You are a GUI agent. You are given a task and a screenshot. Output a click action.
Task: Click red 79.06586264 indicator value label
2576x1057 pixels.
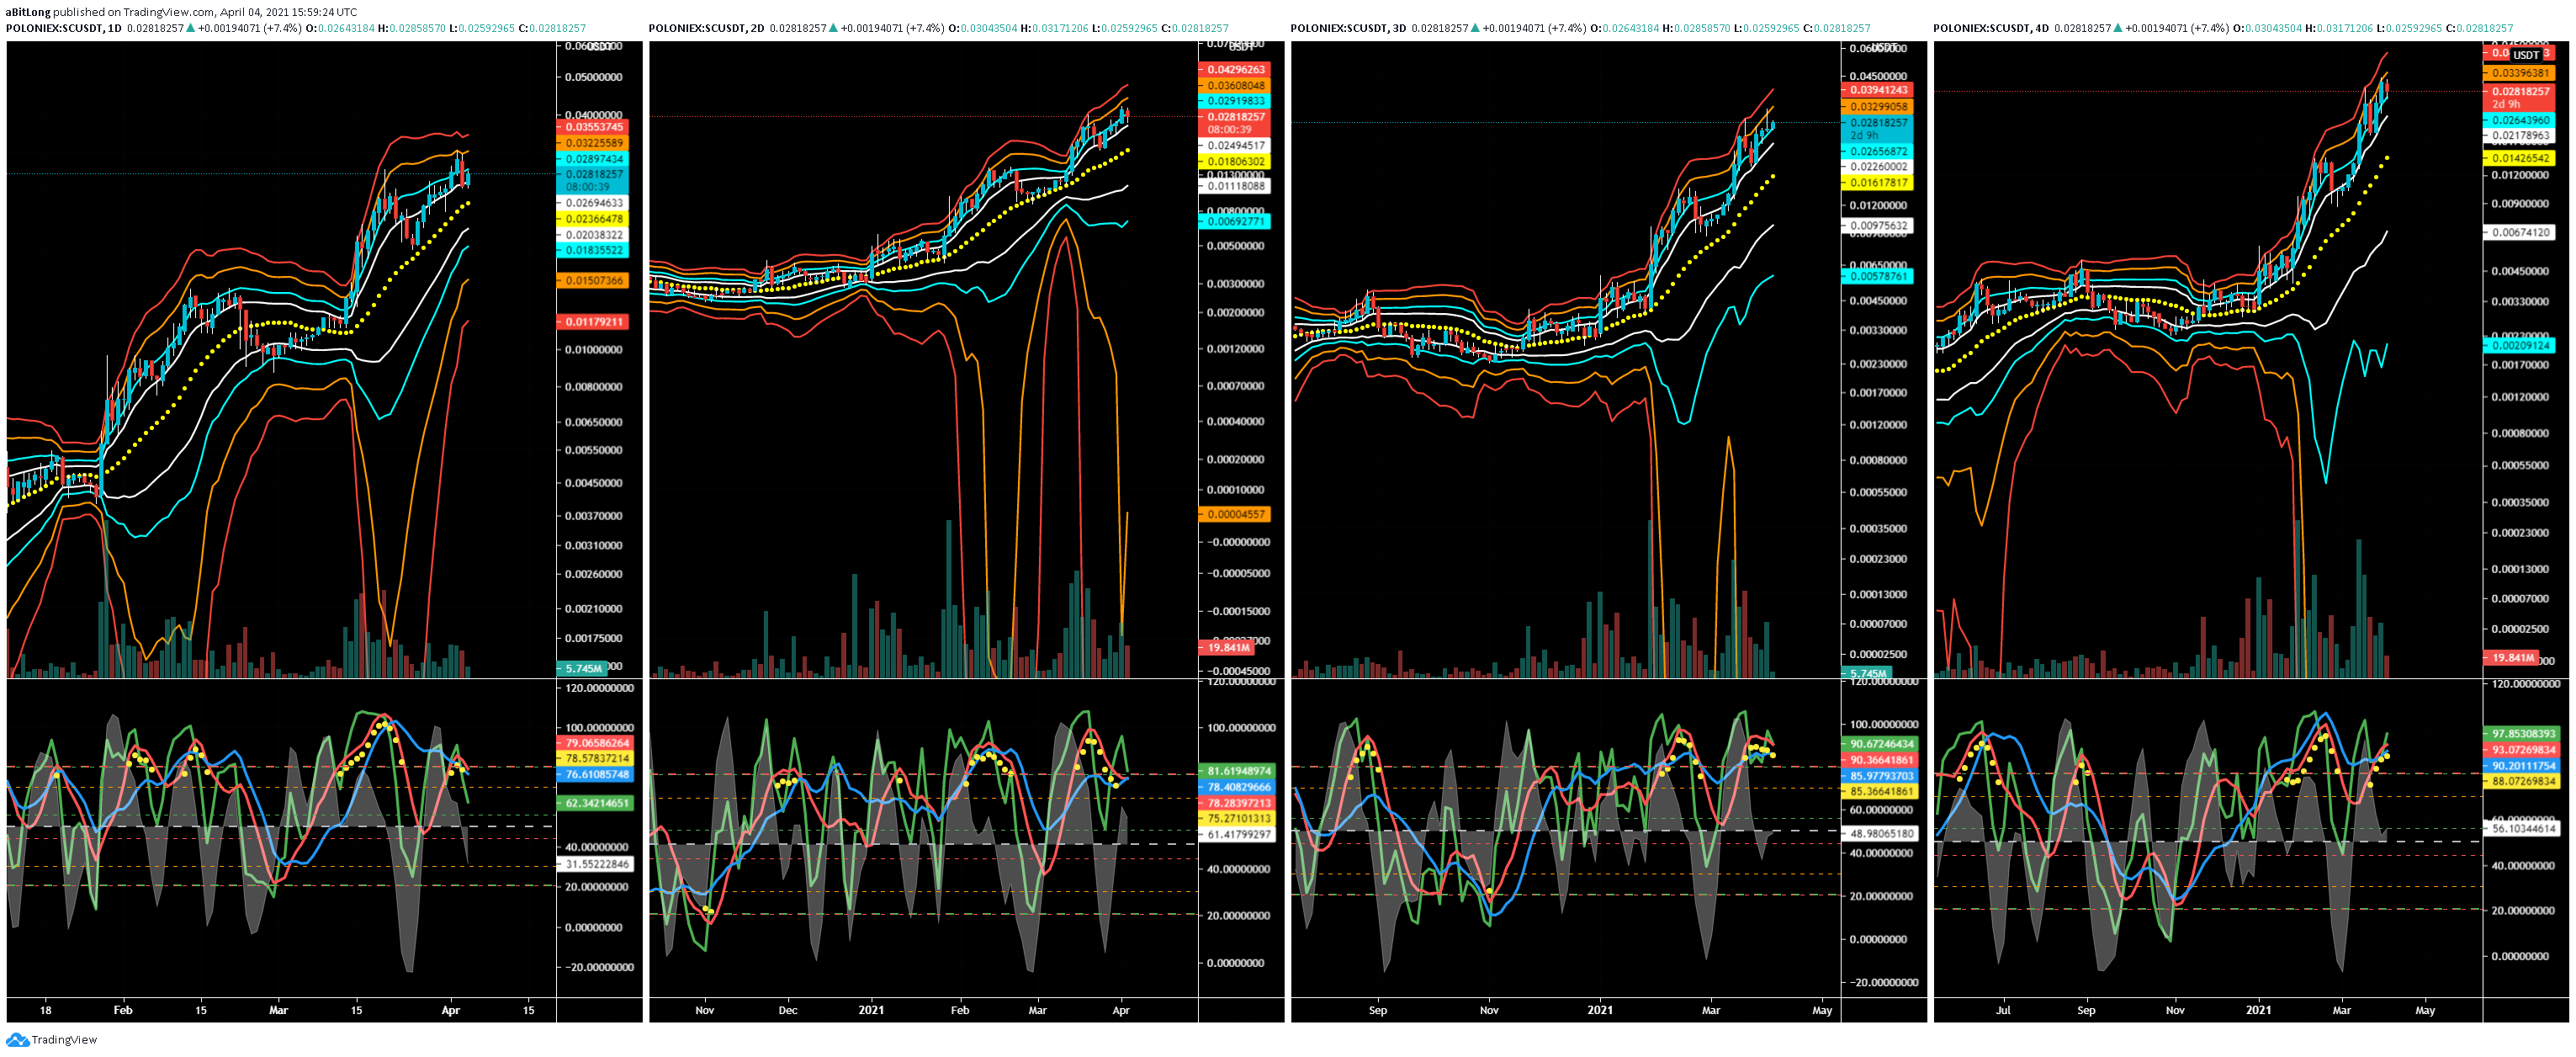coord(595,743)
